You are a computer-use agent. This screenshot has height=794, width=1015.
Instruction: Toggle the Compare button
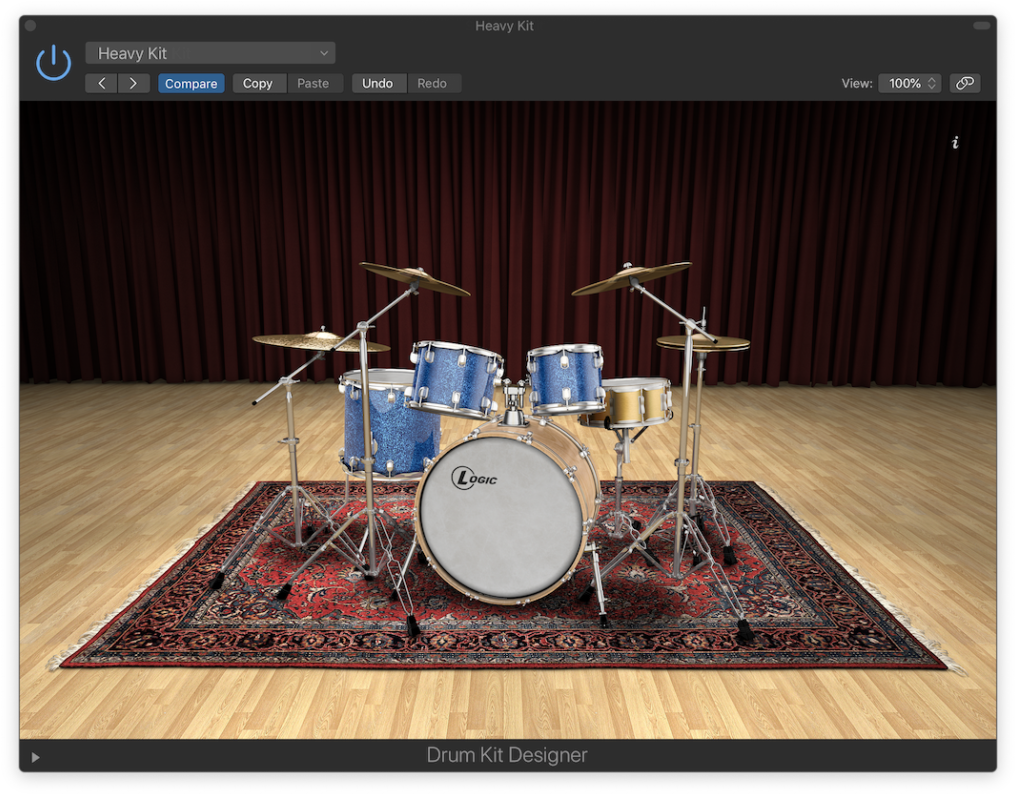191,83
